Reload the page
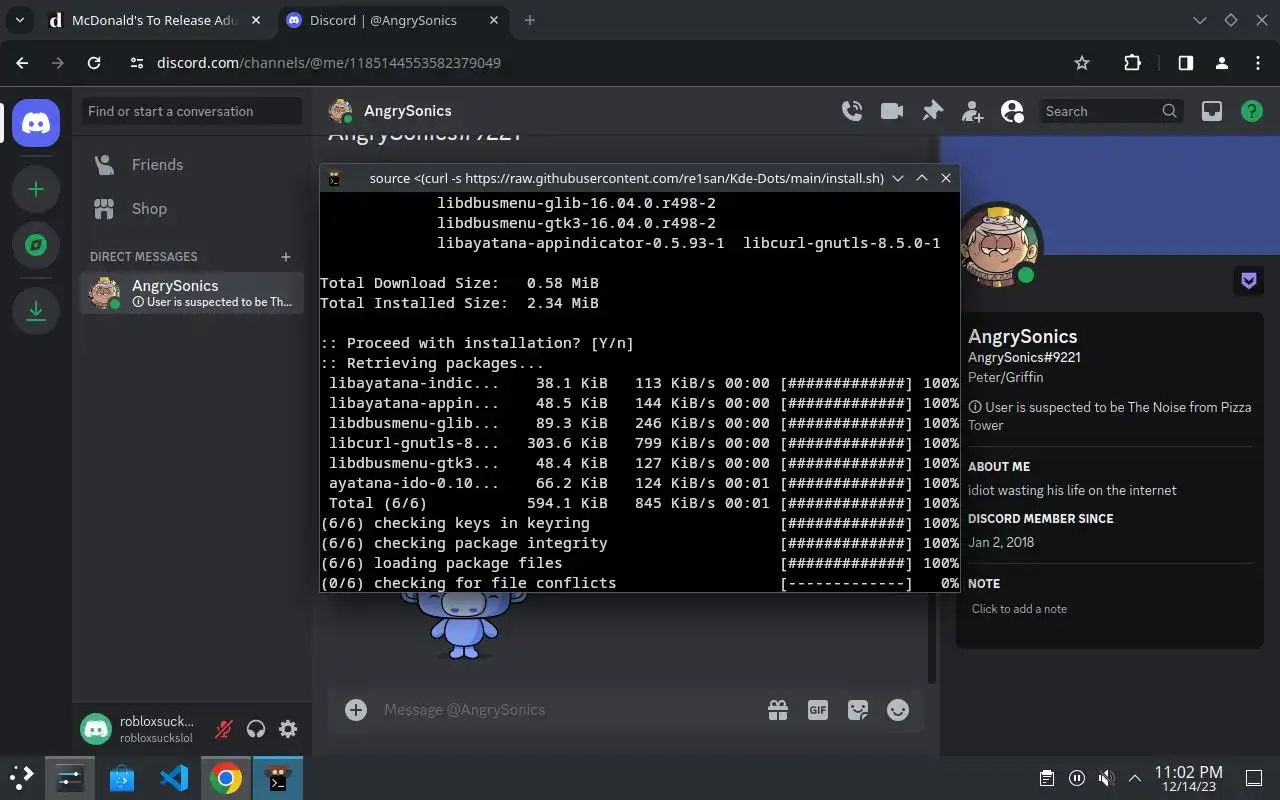 94,63
